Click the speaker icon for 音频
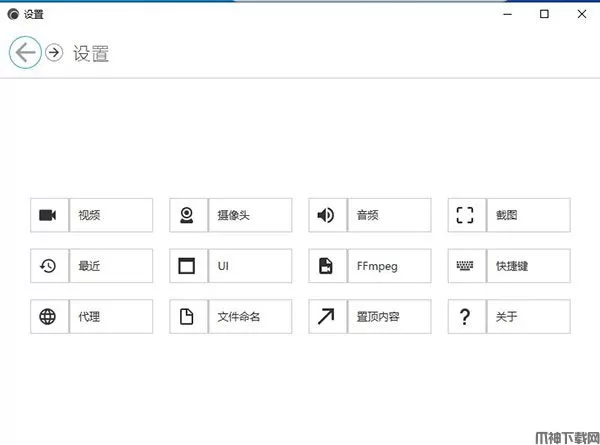Screen dimensions: 600x445 [x=325, y=215]
